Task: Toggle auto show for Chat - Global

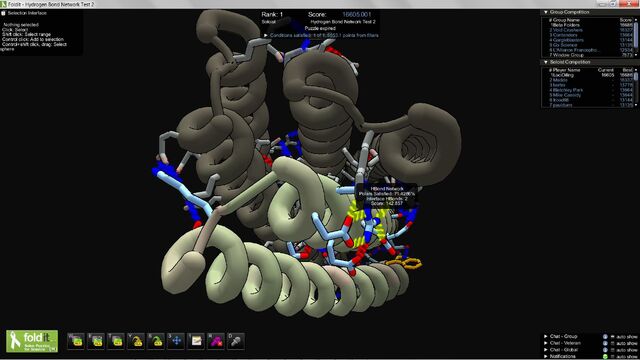Action: pos(612,350)
